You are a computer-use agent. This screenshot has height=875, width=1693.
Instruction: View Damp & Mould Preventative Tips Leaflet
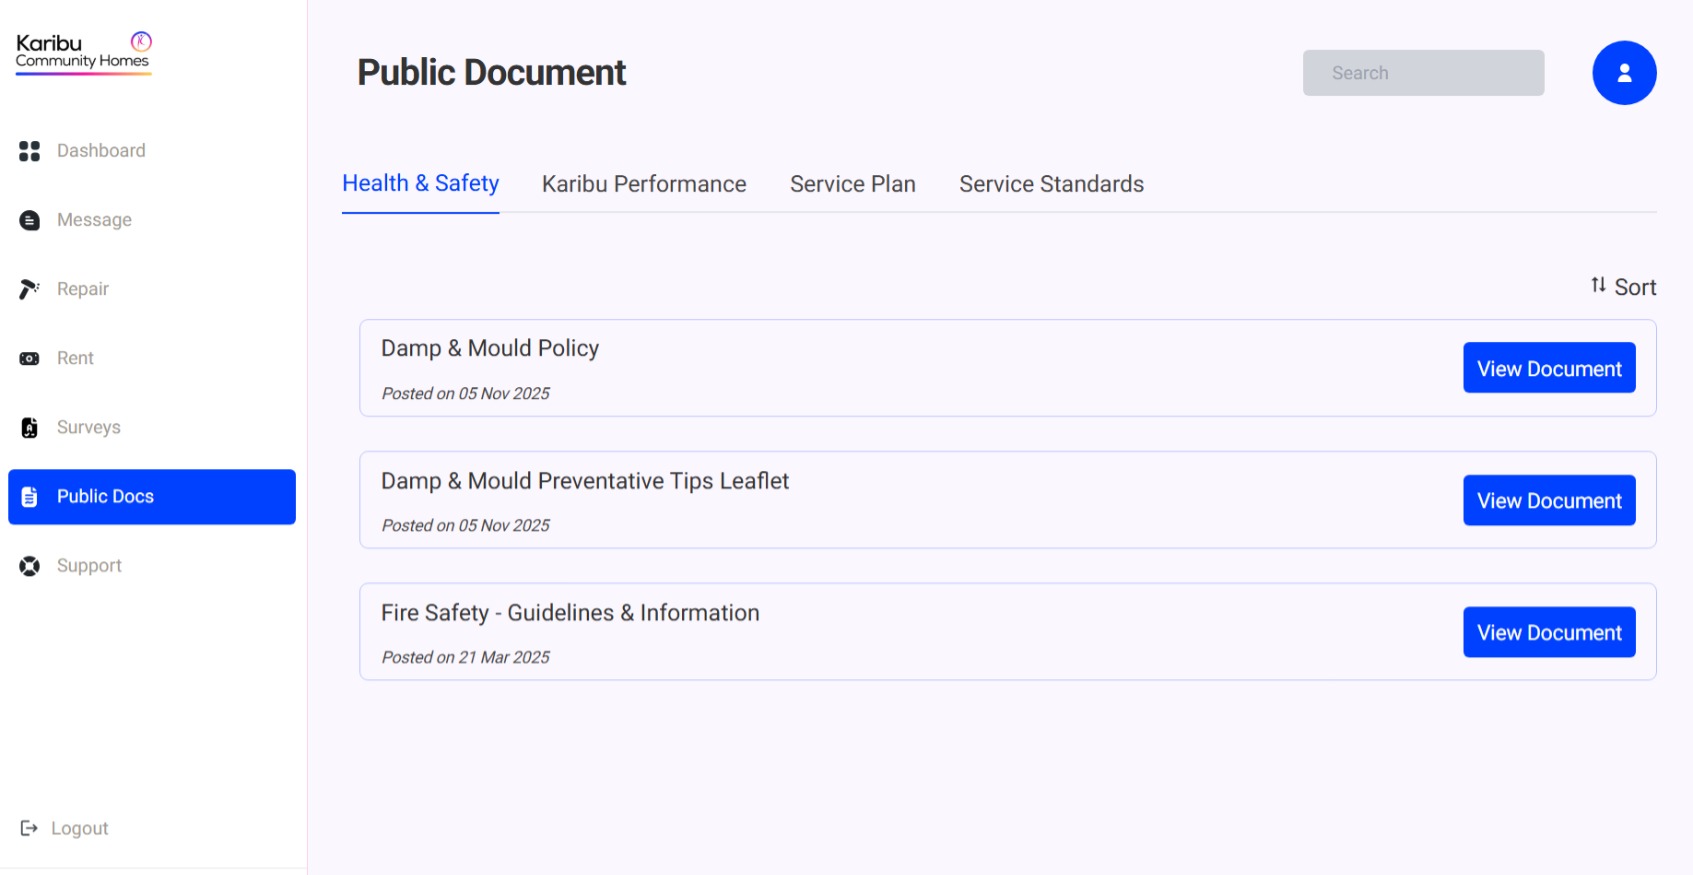coord(1548,500)
